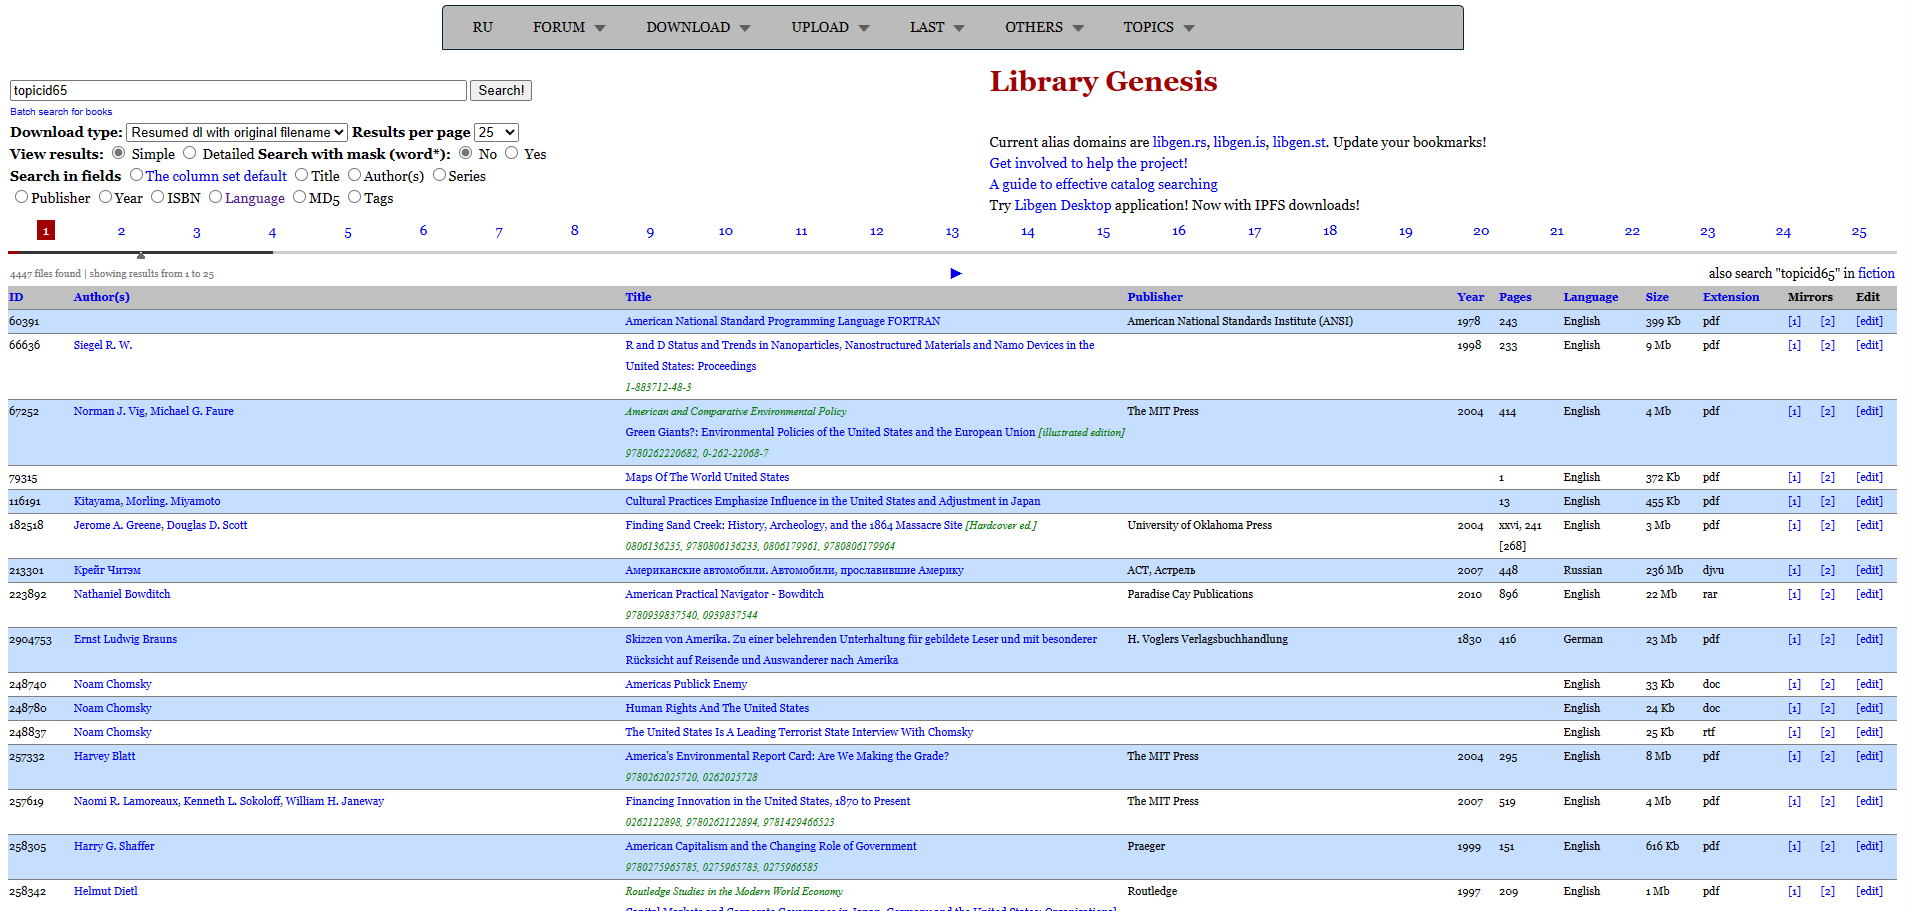The image size is (1906, 911).
Task: Go to results page 2
Action: point(121,231)
